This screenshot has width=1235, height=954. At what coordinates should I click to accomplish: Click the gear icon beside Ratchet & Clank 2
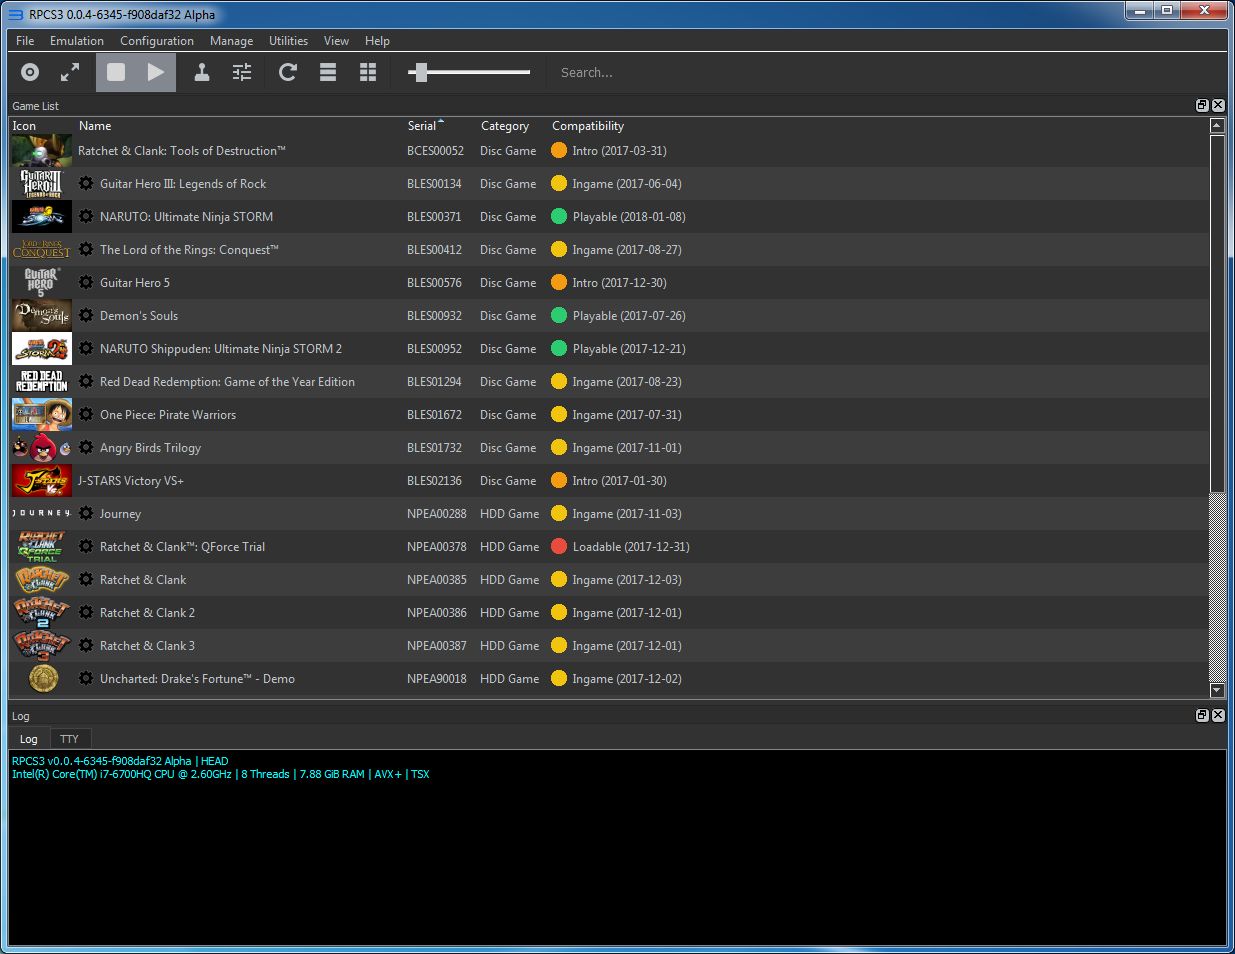pyautogui.click(x=86, y=613)
